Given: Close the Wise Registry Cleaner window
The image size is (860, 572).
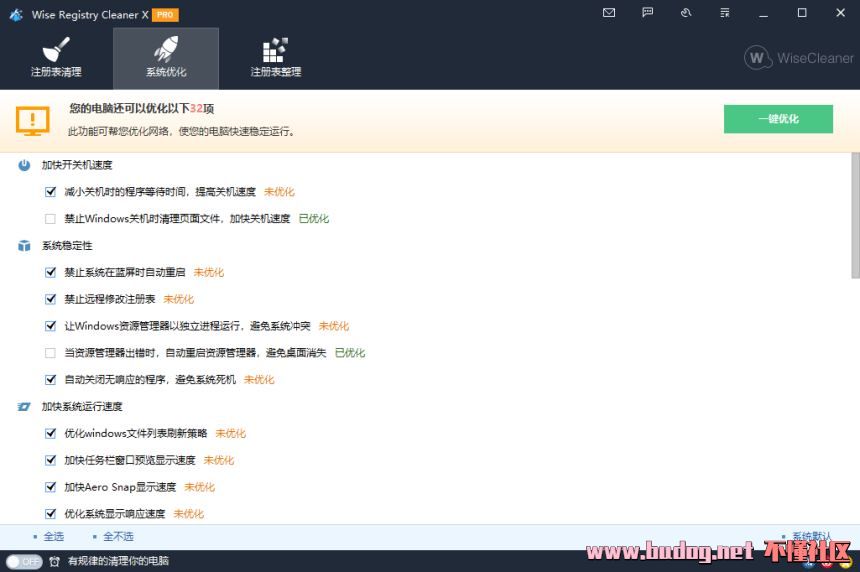Looking at the screenshot, I should click(840, 13).
